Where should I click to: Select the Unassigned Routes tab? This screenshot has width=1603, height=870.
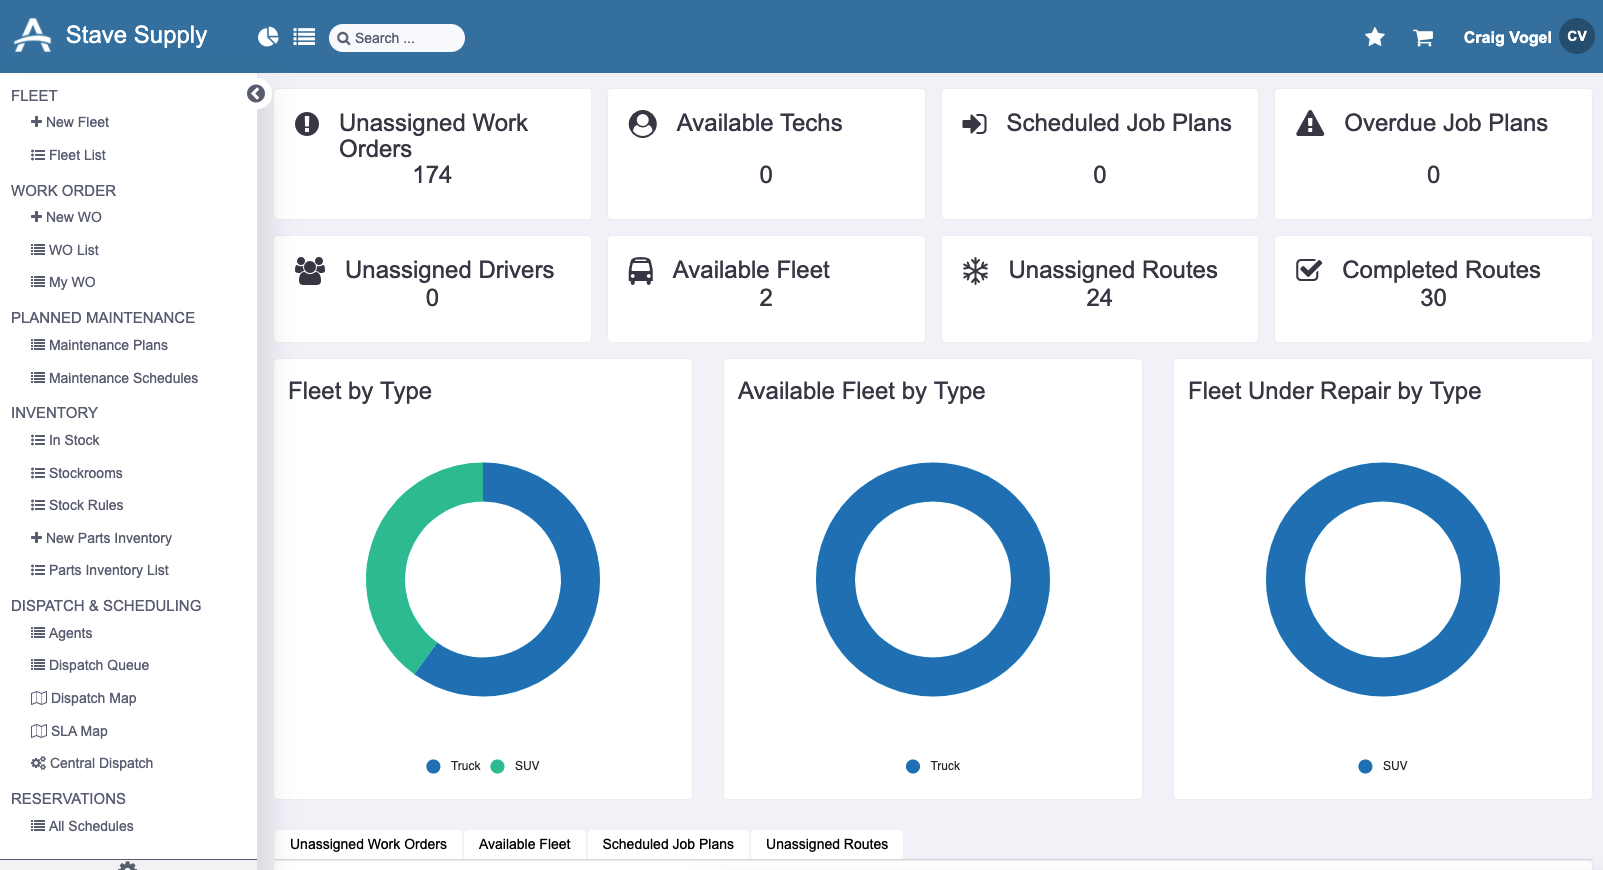(x=827, y=844)
